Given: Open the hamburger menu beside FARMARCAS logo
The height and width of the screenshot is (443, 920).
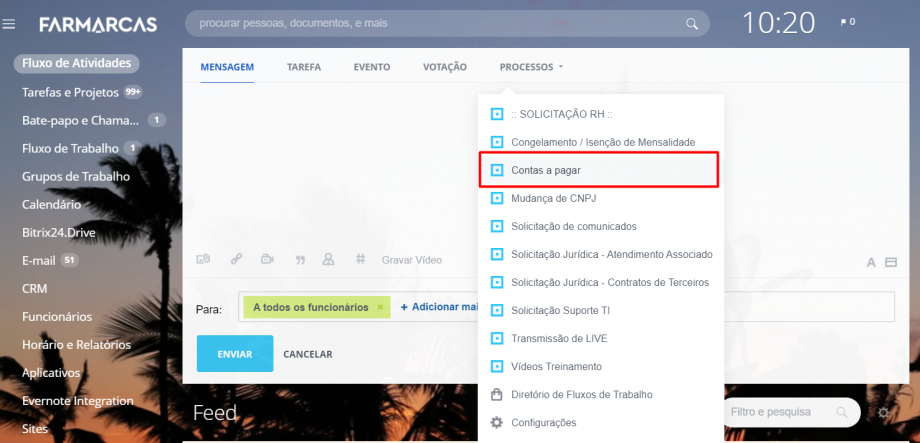Looking at the screenshot, I should (10, 23).
